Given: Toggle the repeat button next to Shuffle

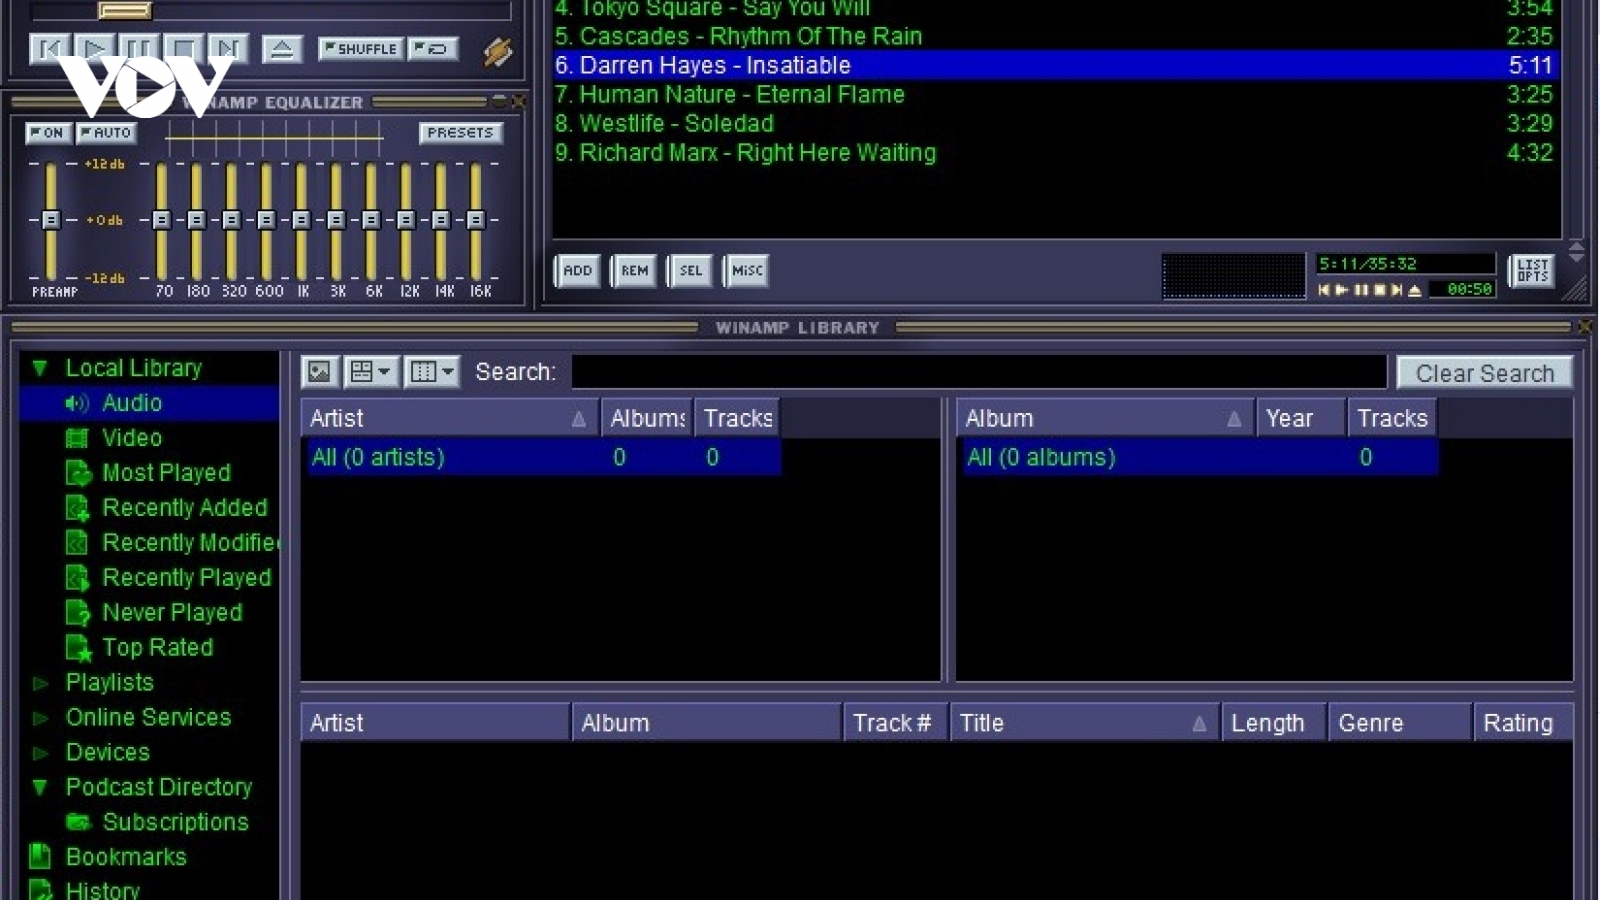Looking at the screenshot, I should pos(433,48).
